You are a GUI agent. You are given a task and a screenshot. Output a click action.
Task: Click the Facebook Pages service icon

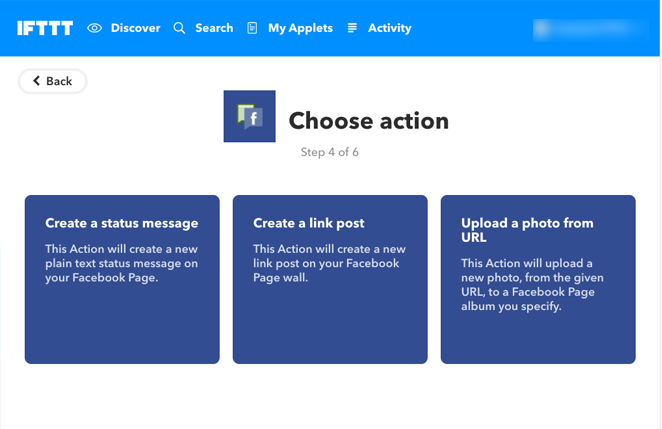[x=250, y=116]
